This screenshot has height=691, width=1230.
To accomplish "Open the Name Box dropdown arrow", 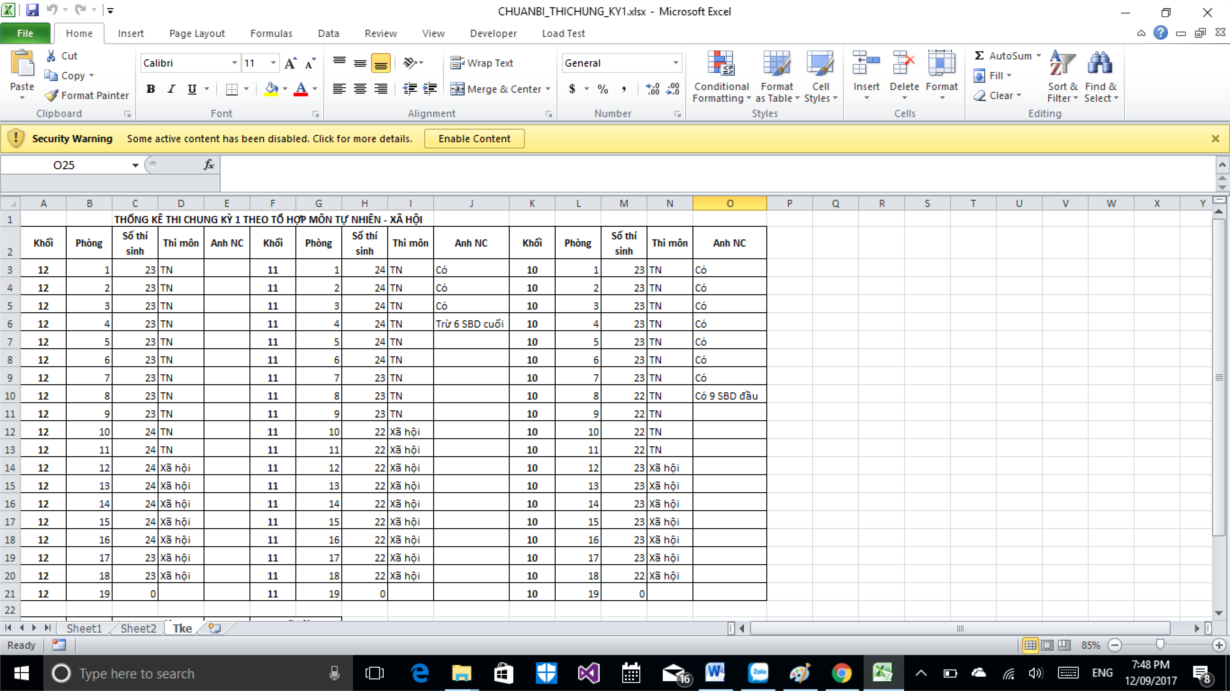I will pyautogui.click(x=135, y=165).
